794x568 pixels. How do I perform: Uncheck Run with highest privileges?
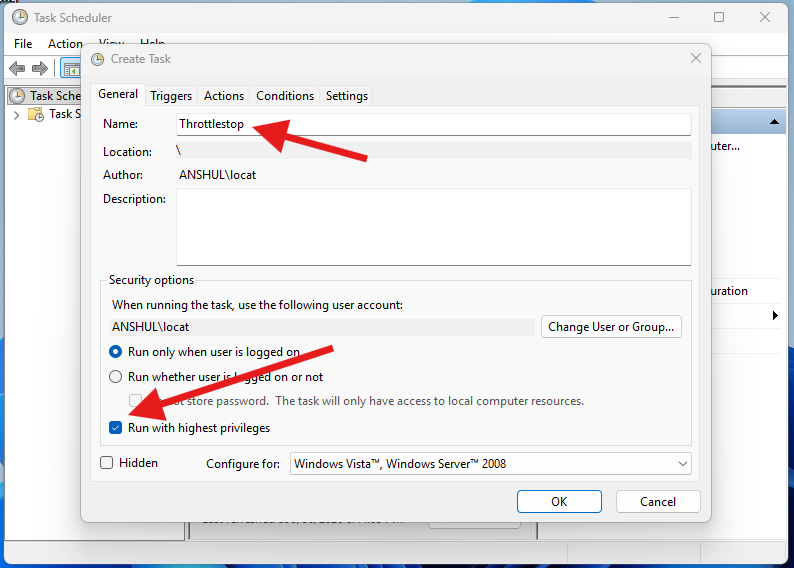tap(115, 428)
